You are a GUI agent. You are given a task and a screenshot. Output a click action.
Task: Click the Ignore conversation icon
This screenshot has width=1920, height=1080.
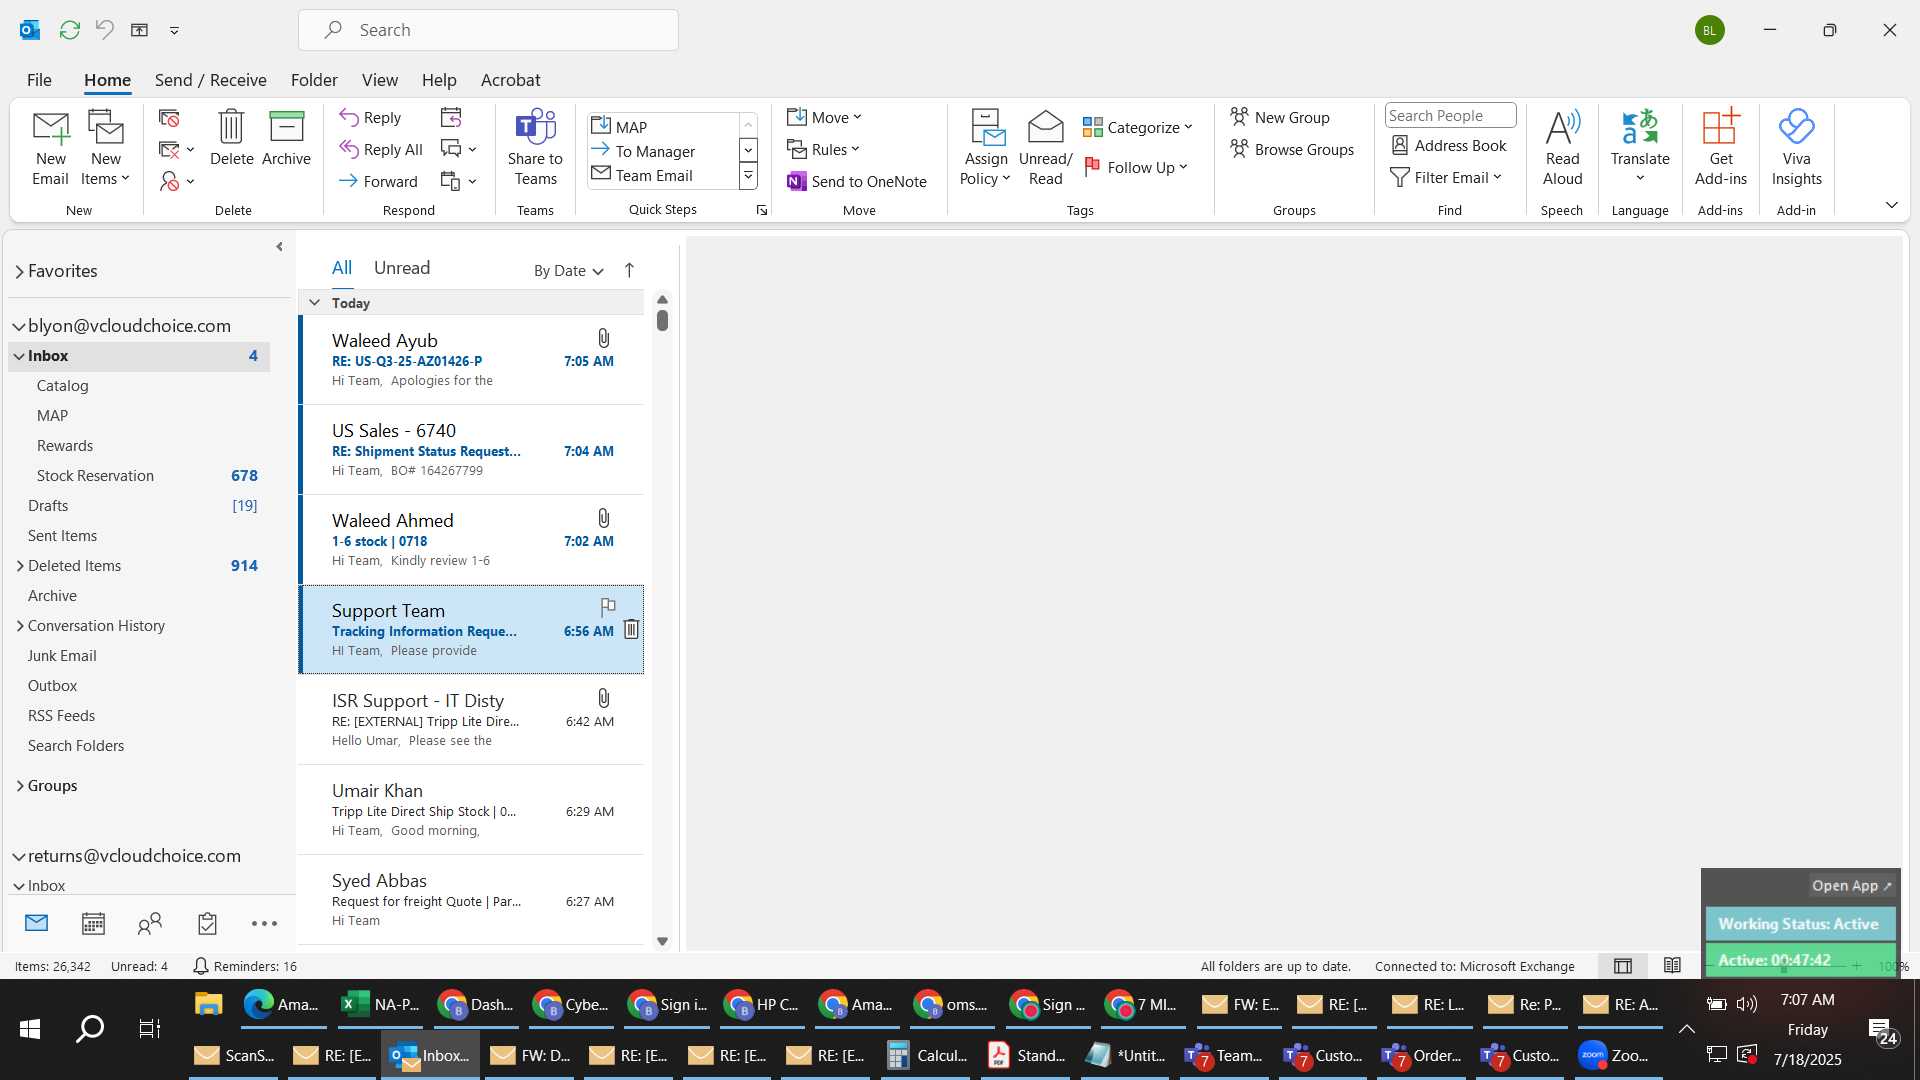point(169,118)
